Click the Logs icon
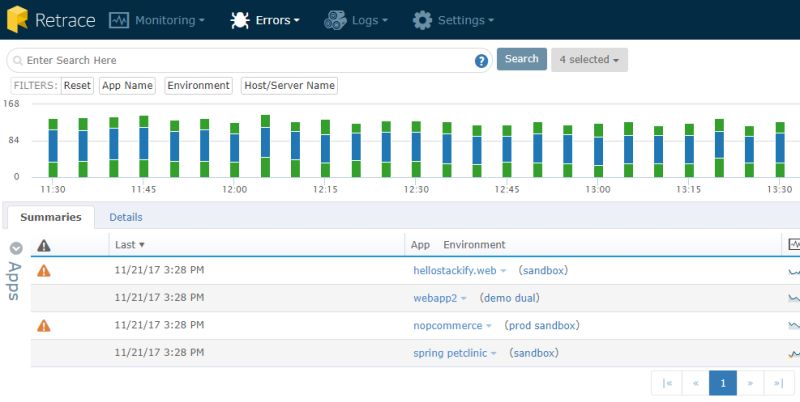This screenshot has width=800, height=402. [x=335, y=20]
